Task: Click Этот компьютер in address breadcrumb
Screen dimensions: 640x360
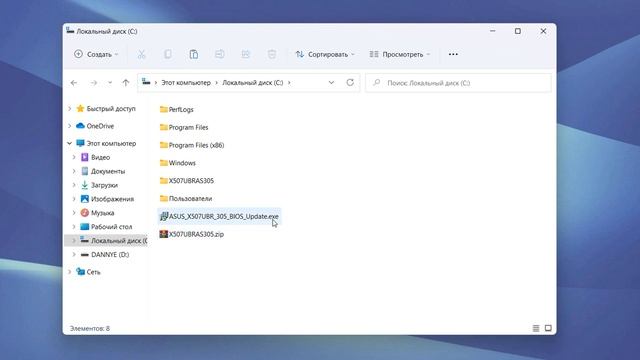Action: coord(186,82)
